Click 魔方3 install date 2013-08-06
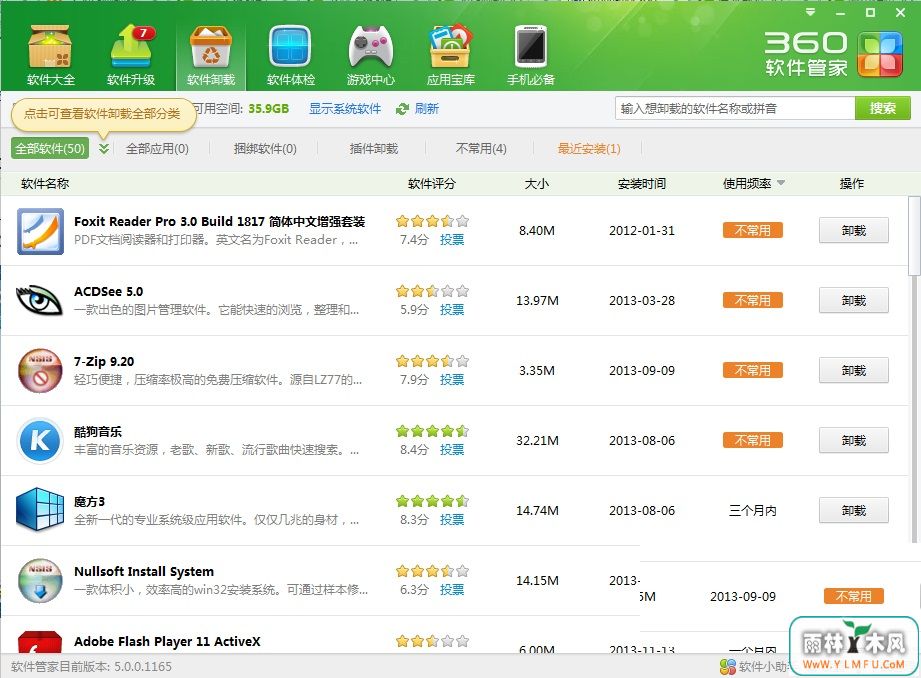The width and height of the screenshot is (921, 678). click(x=642, y=511)
